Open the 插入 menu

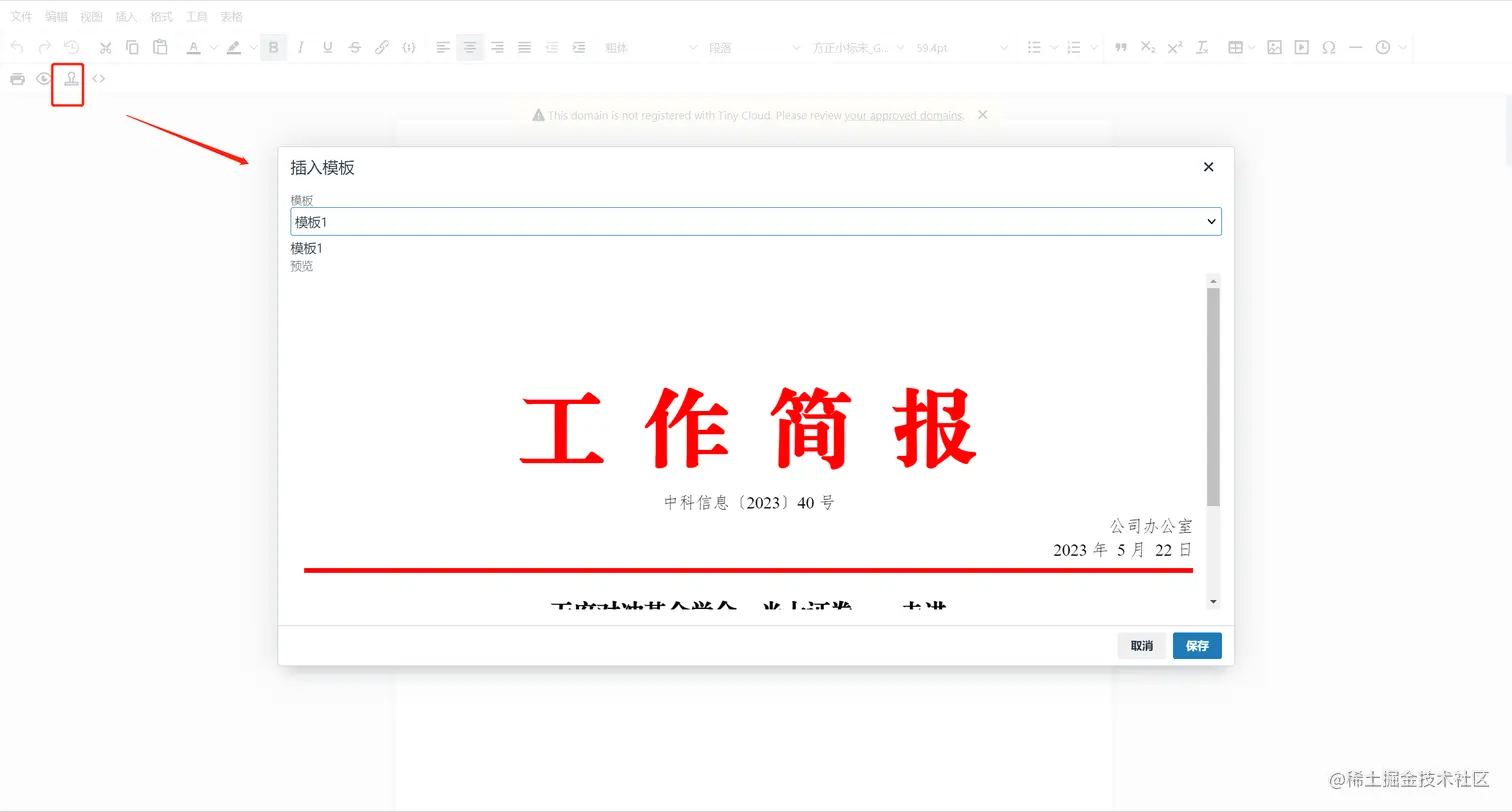click(126, 16)
